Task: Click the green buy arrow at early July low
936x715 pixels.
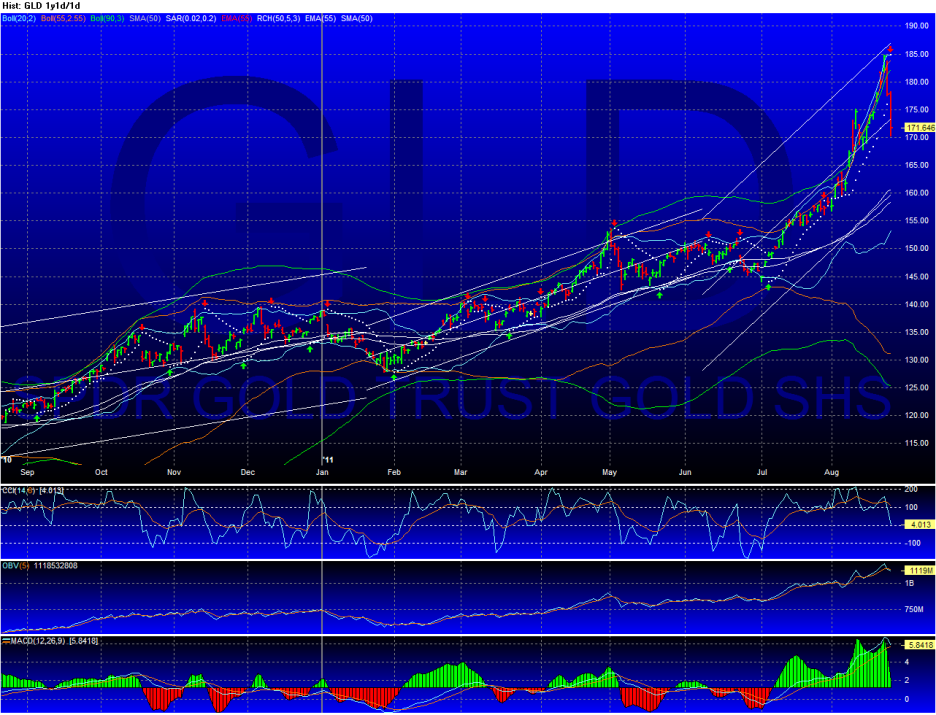Action: [x=768, y=287]
